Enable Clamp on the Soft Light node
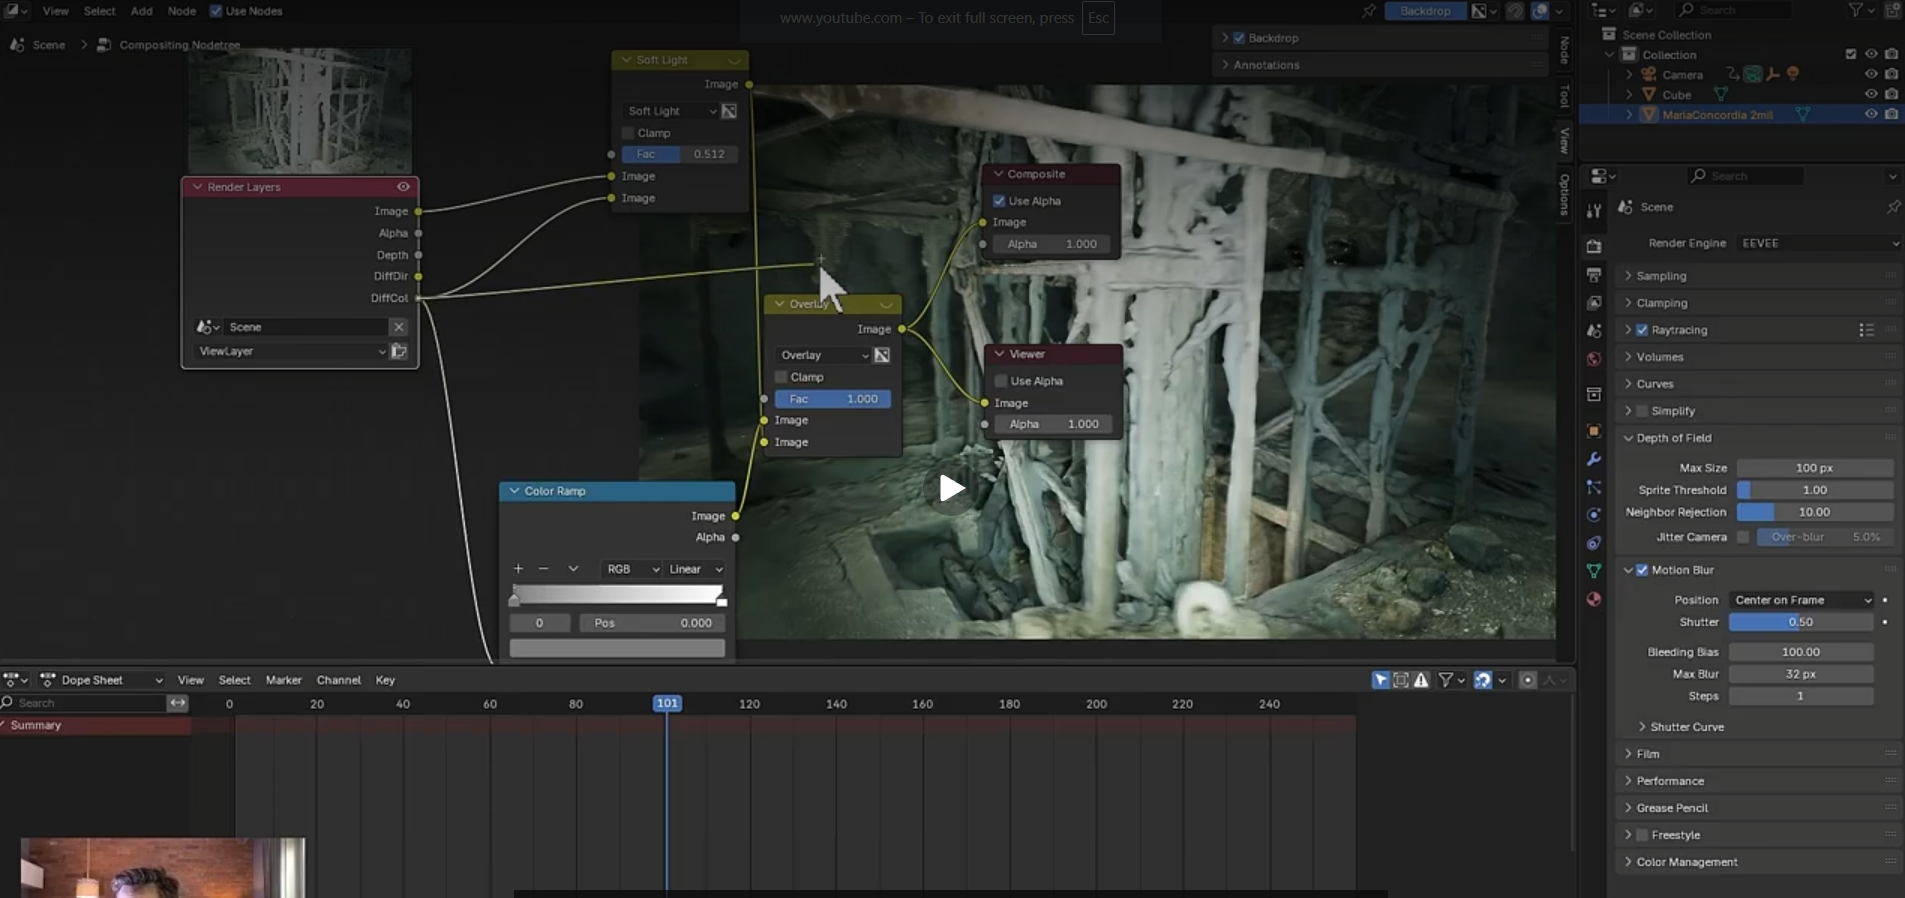Screen dimensions: 1905x898 (628, 133)
